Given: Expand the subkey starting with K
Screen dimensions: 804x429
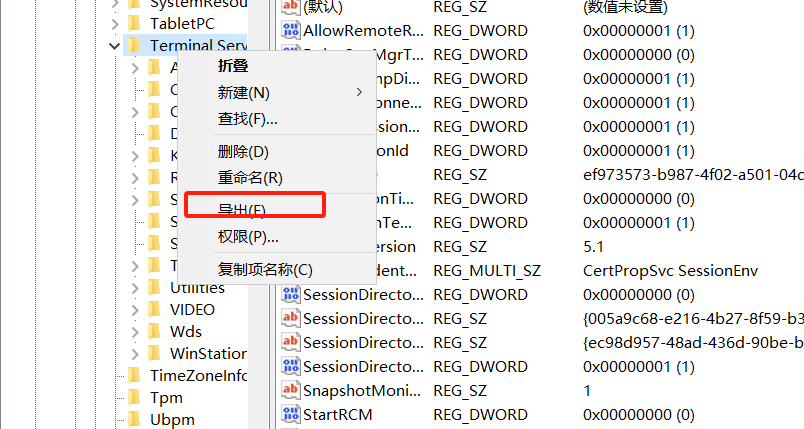Looking at the screenshot, I should click(x=135, y=156).
